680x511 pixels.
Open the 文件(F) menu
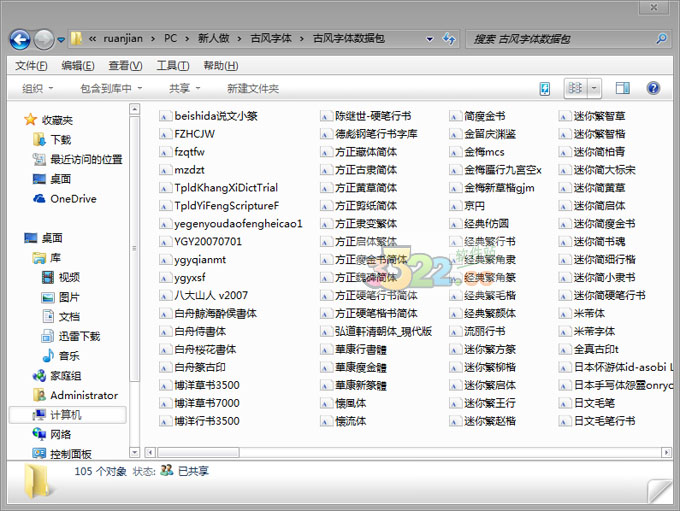(31, 66)
